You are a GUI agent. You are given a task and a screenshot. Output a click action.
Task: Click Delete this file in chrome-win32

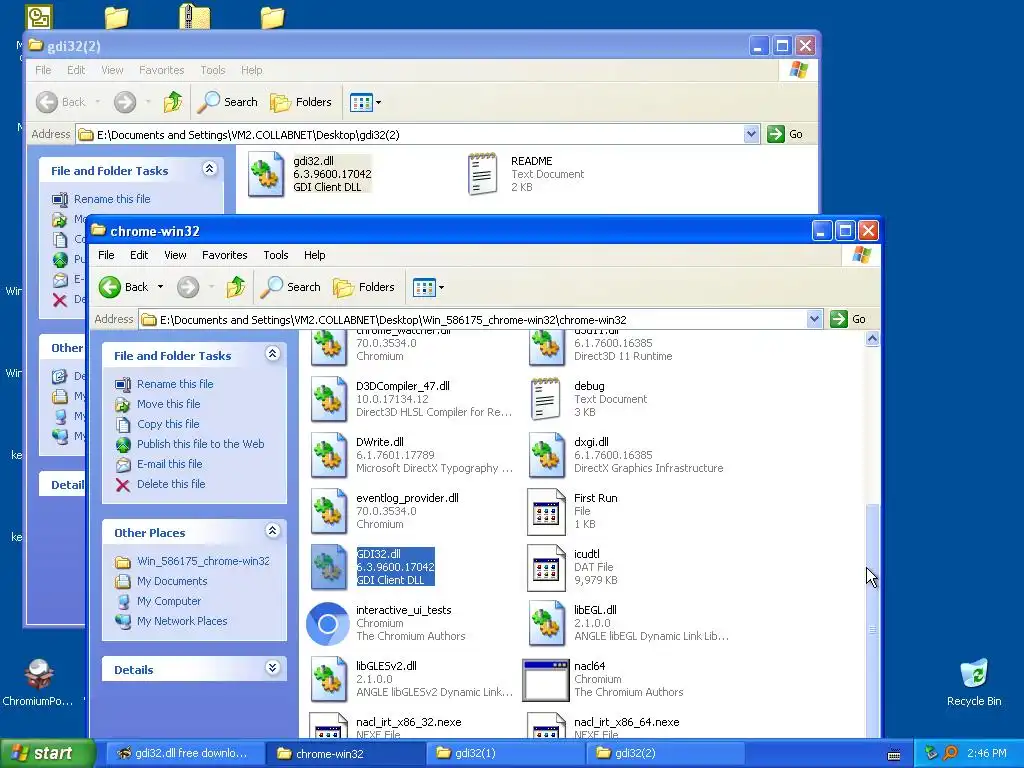171,484
